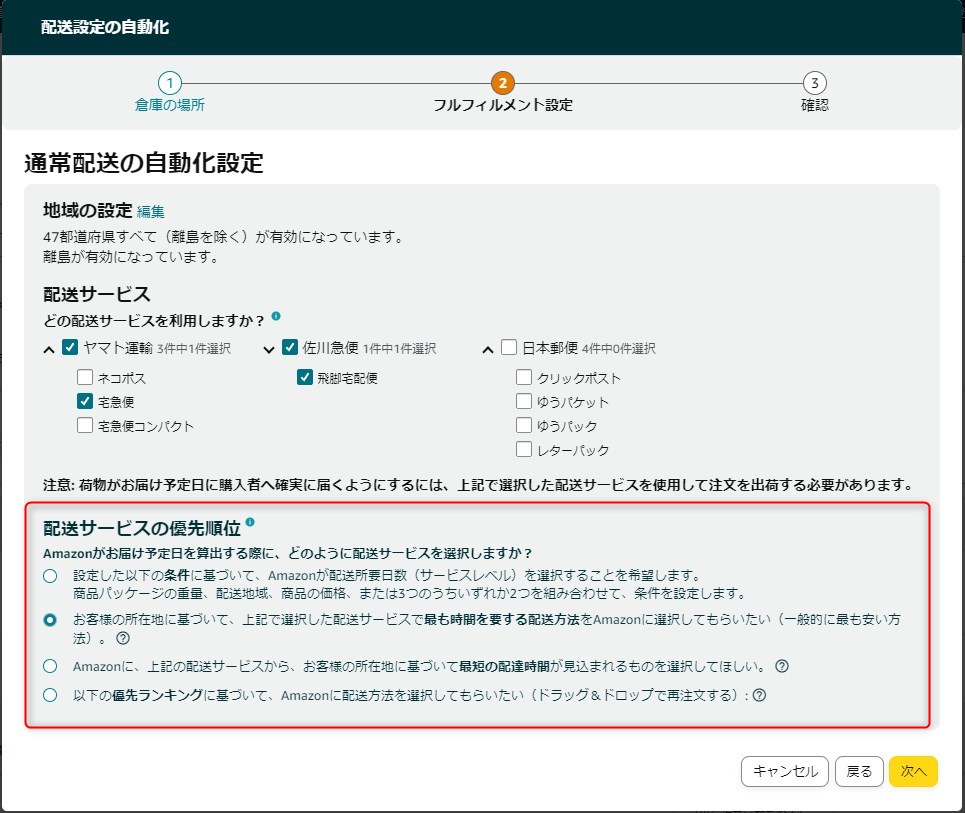Click the 通常配送の自動化設定 heading

(144, 163)
